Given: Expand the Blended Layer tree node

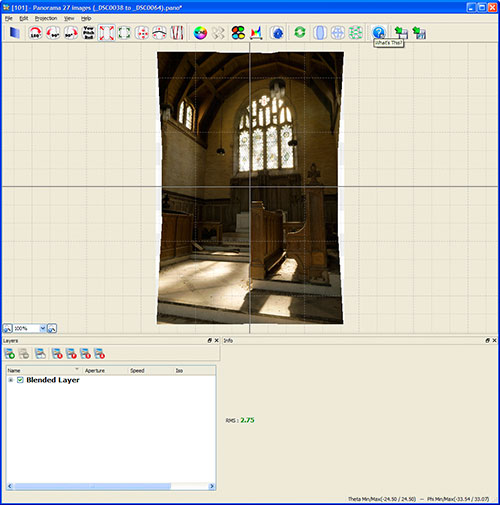Looking at the screenshot, I should 11,380.
